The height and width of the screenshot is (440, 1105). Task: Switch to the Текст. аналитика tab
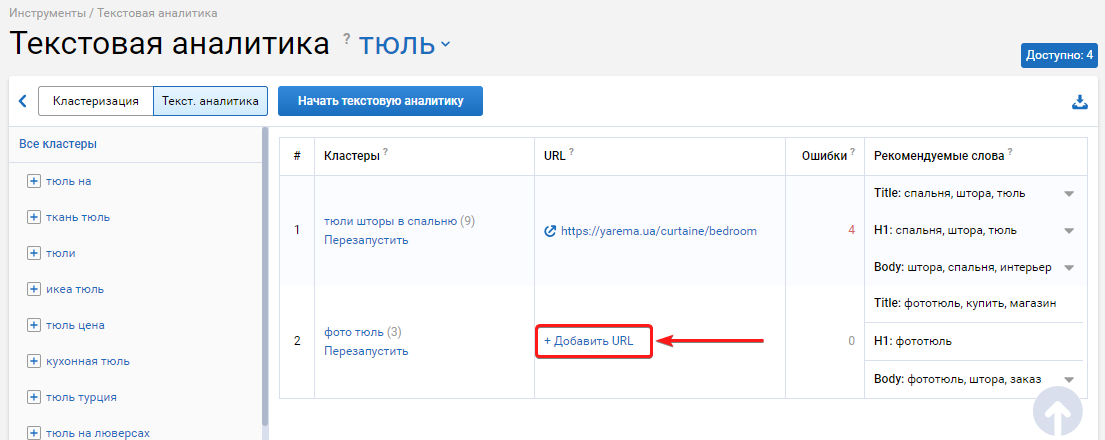(210, 101)
